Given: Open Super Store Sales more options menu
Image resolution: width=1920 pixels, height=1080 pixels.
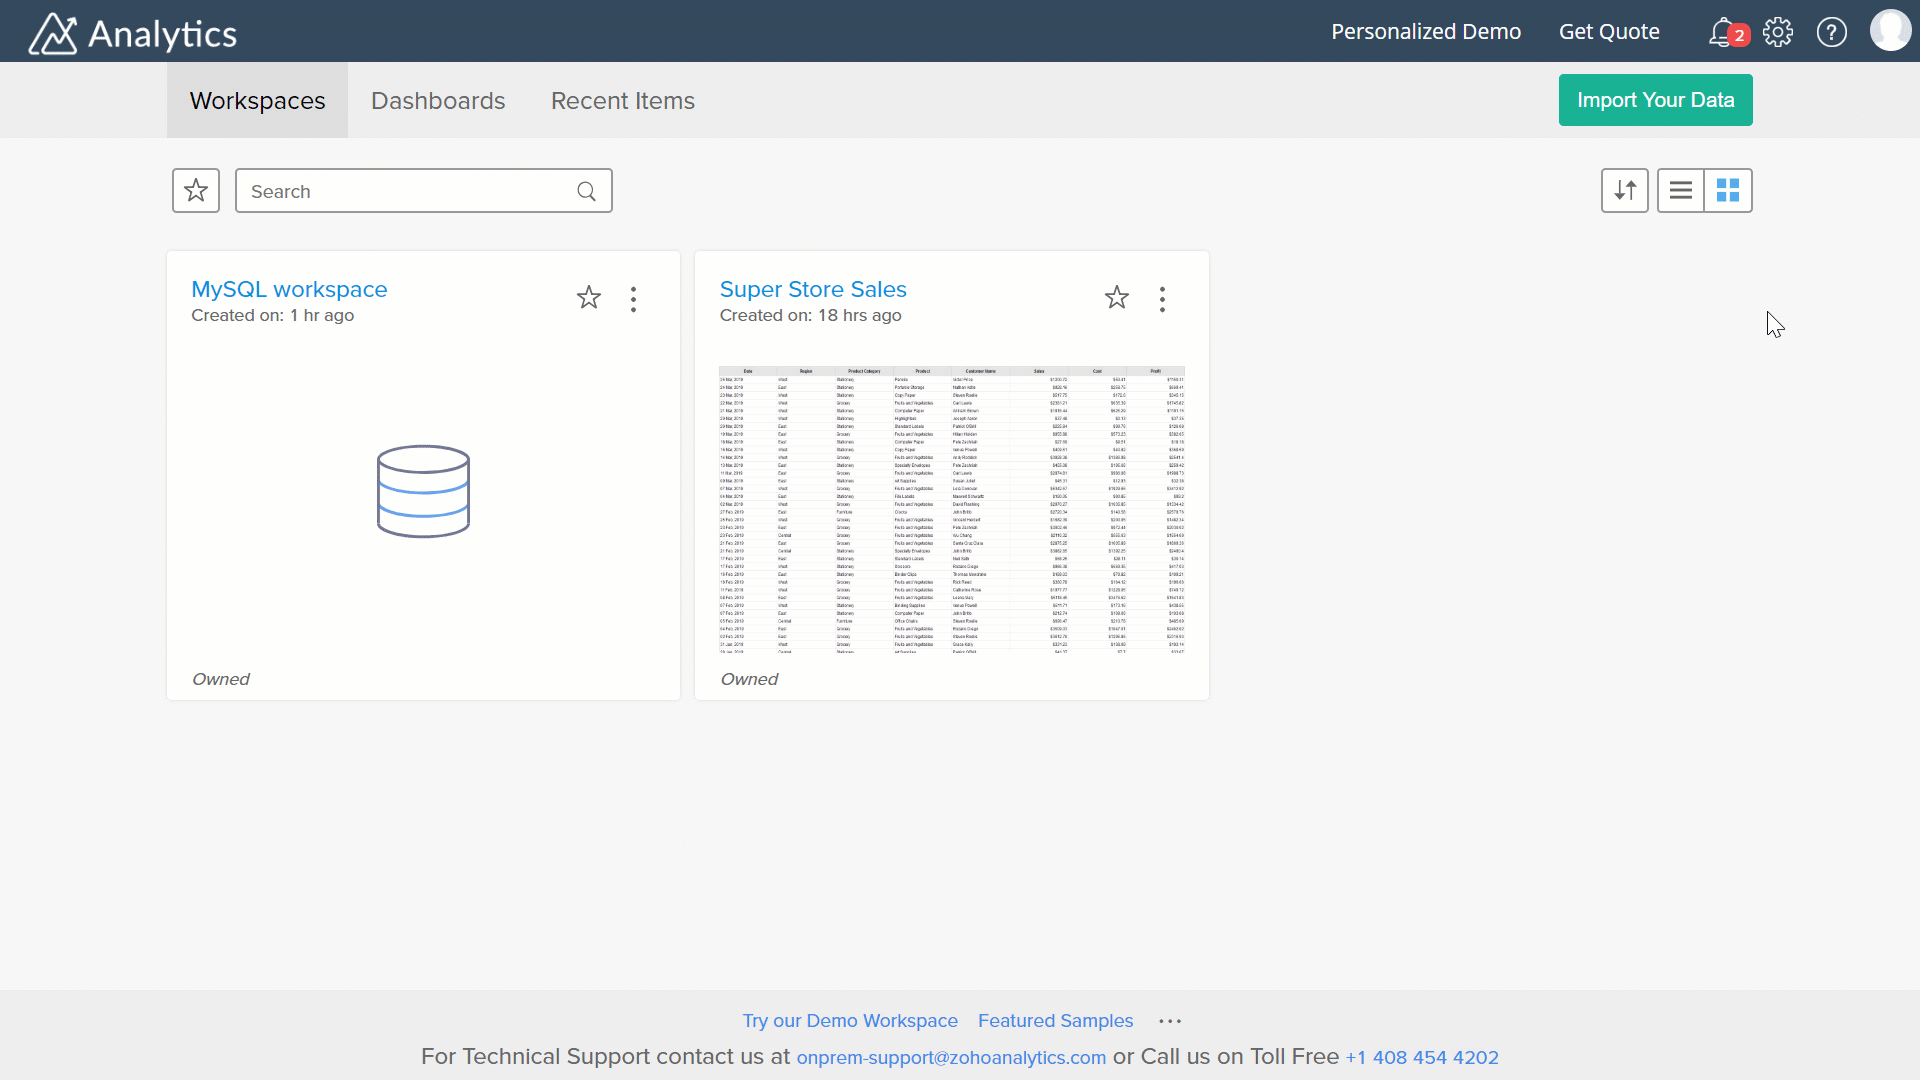Looking at the screenshot, I should [1162, 299].
